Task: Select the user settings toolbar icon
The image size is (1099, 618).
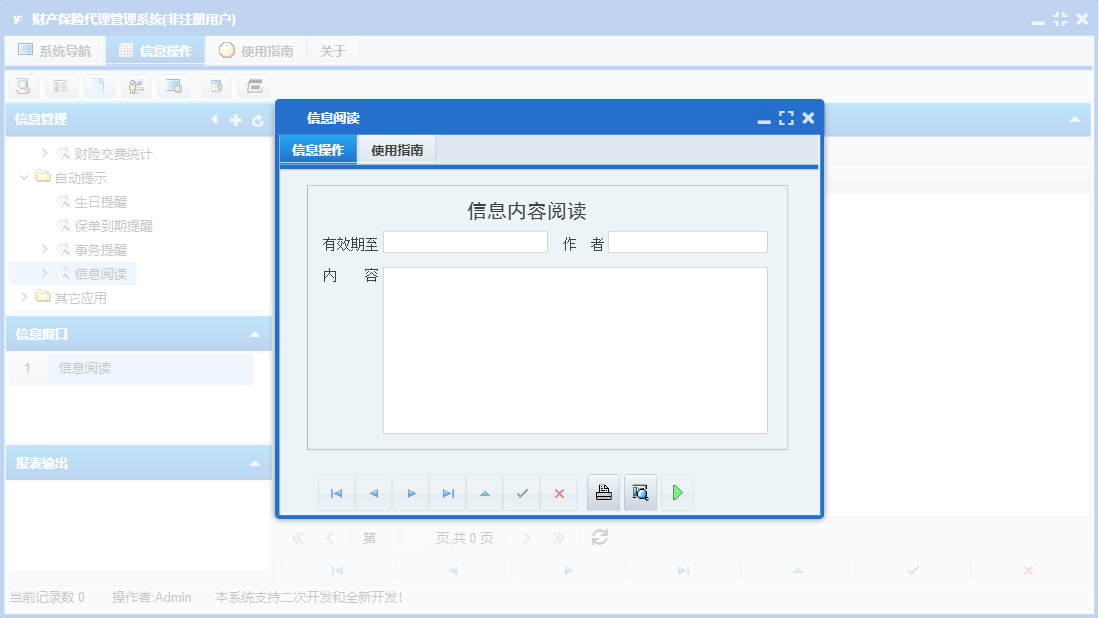Action: coord(136,86)
